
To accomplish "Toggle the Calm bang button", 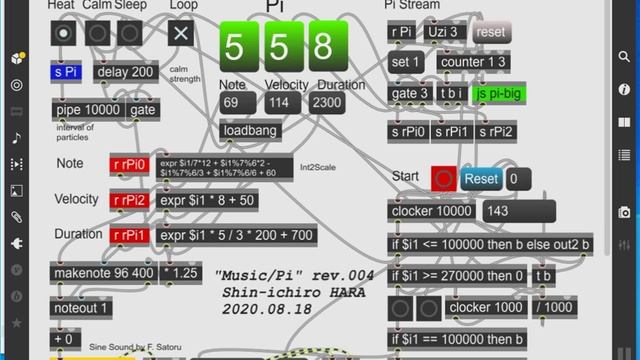I will click(97, 33).
